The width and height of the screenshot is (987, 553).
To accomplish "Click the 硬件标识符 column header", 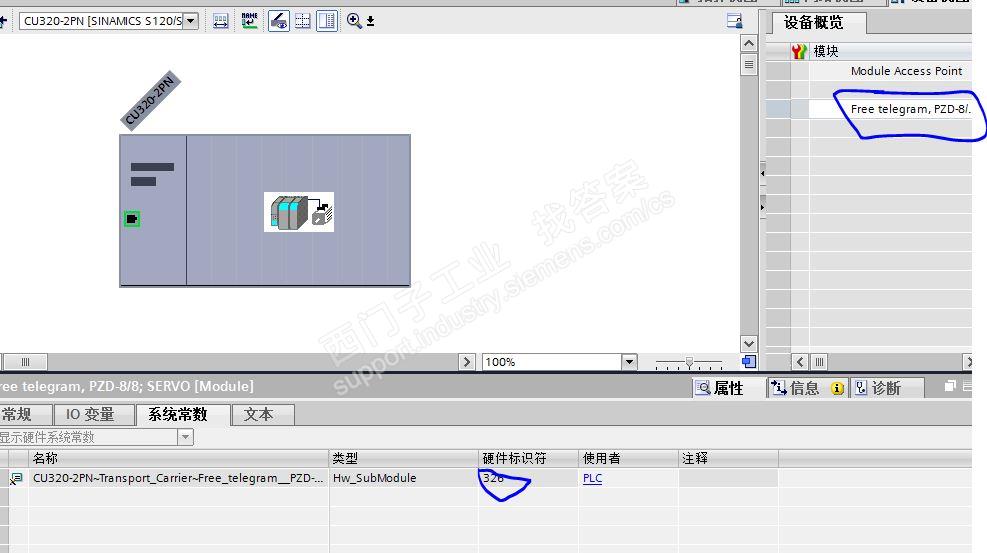I will (529, 459).
